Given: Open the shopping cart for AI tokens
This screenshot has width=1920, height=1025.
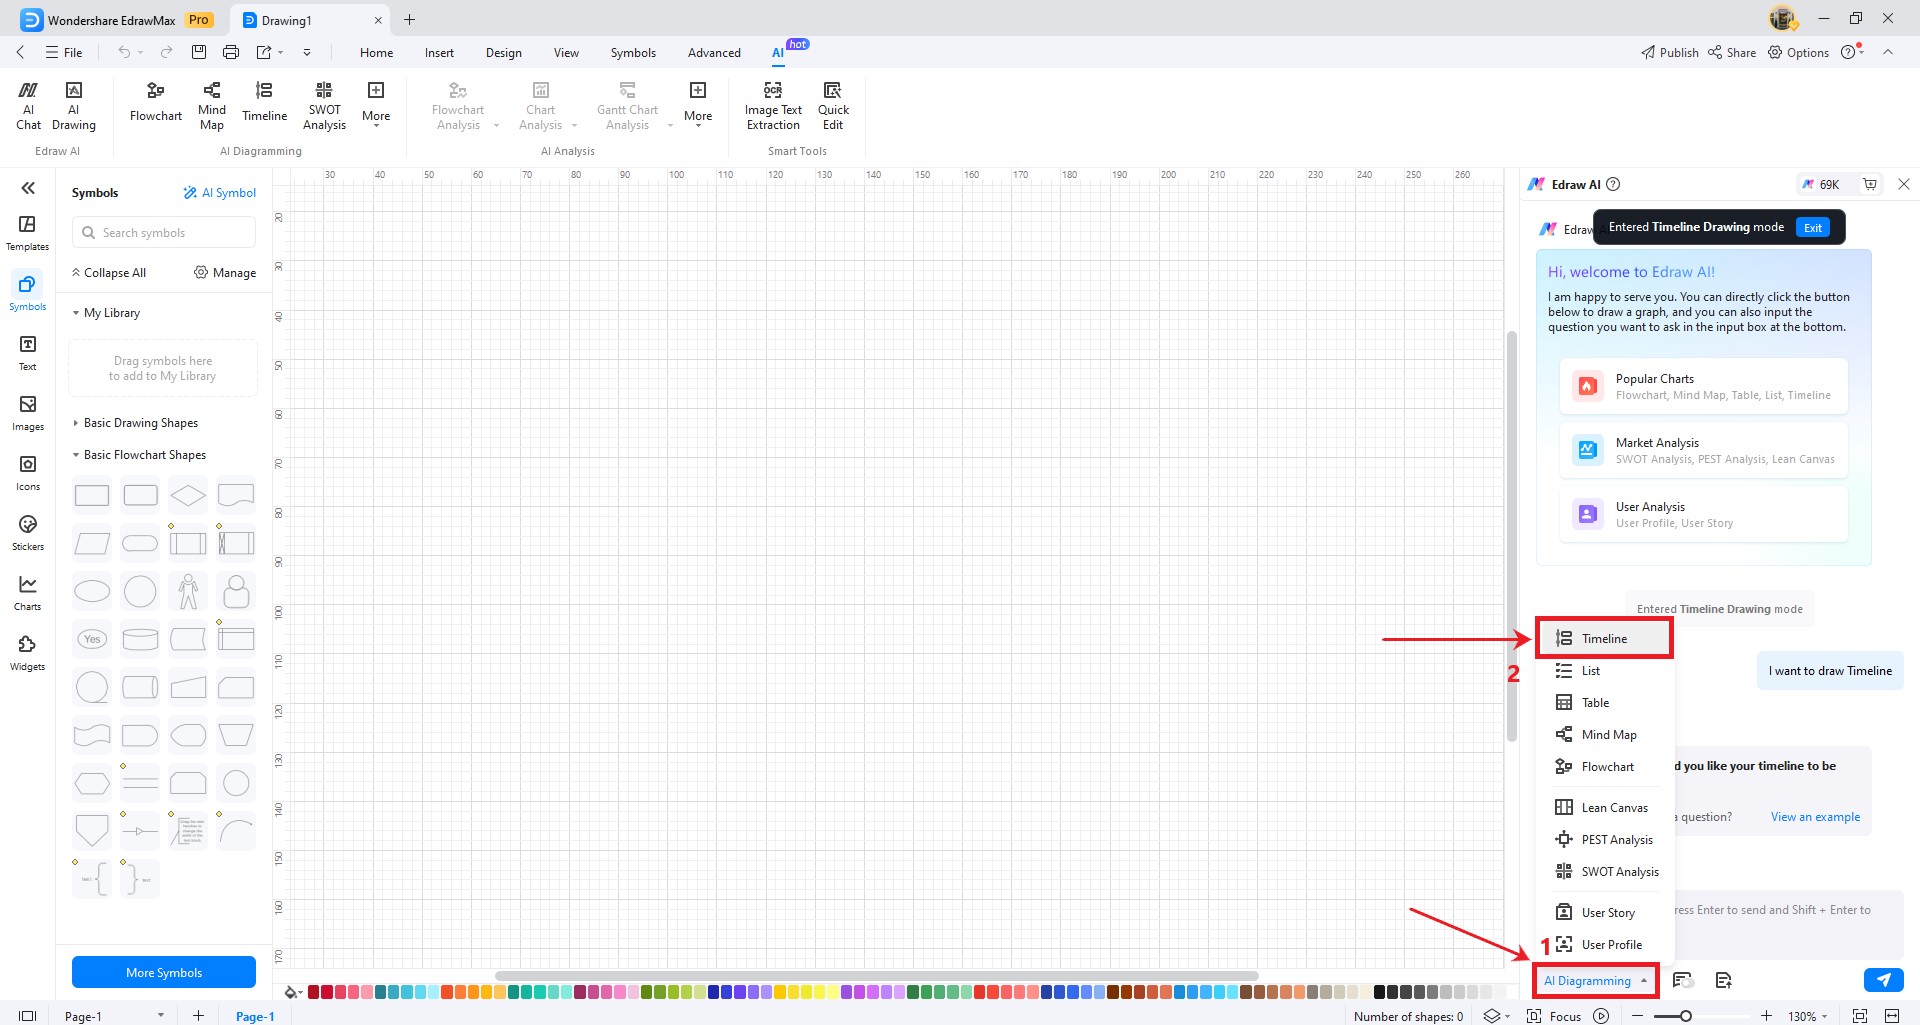Looking at the screenshot, I should [1870, 184].
